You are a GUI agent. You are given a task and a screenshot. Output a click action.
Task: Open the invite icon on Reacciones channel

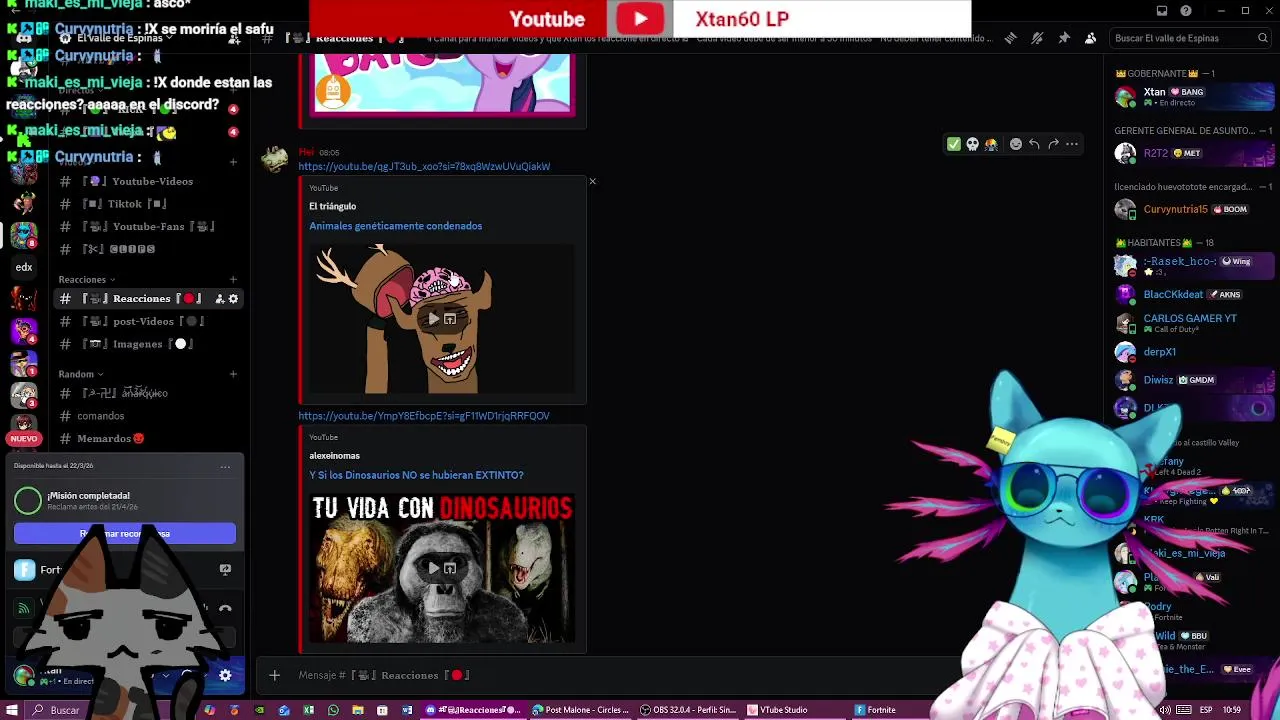(219, 299)
